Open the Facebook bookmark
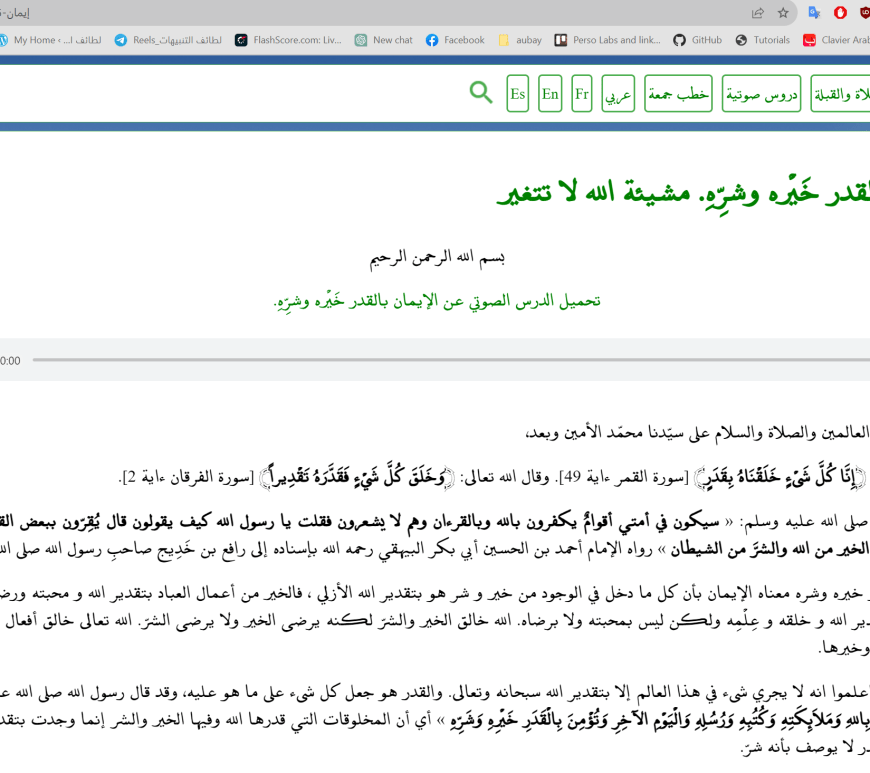 (455, 40)
